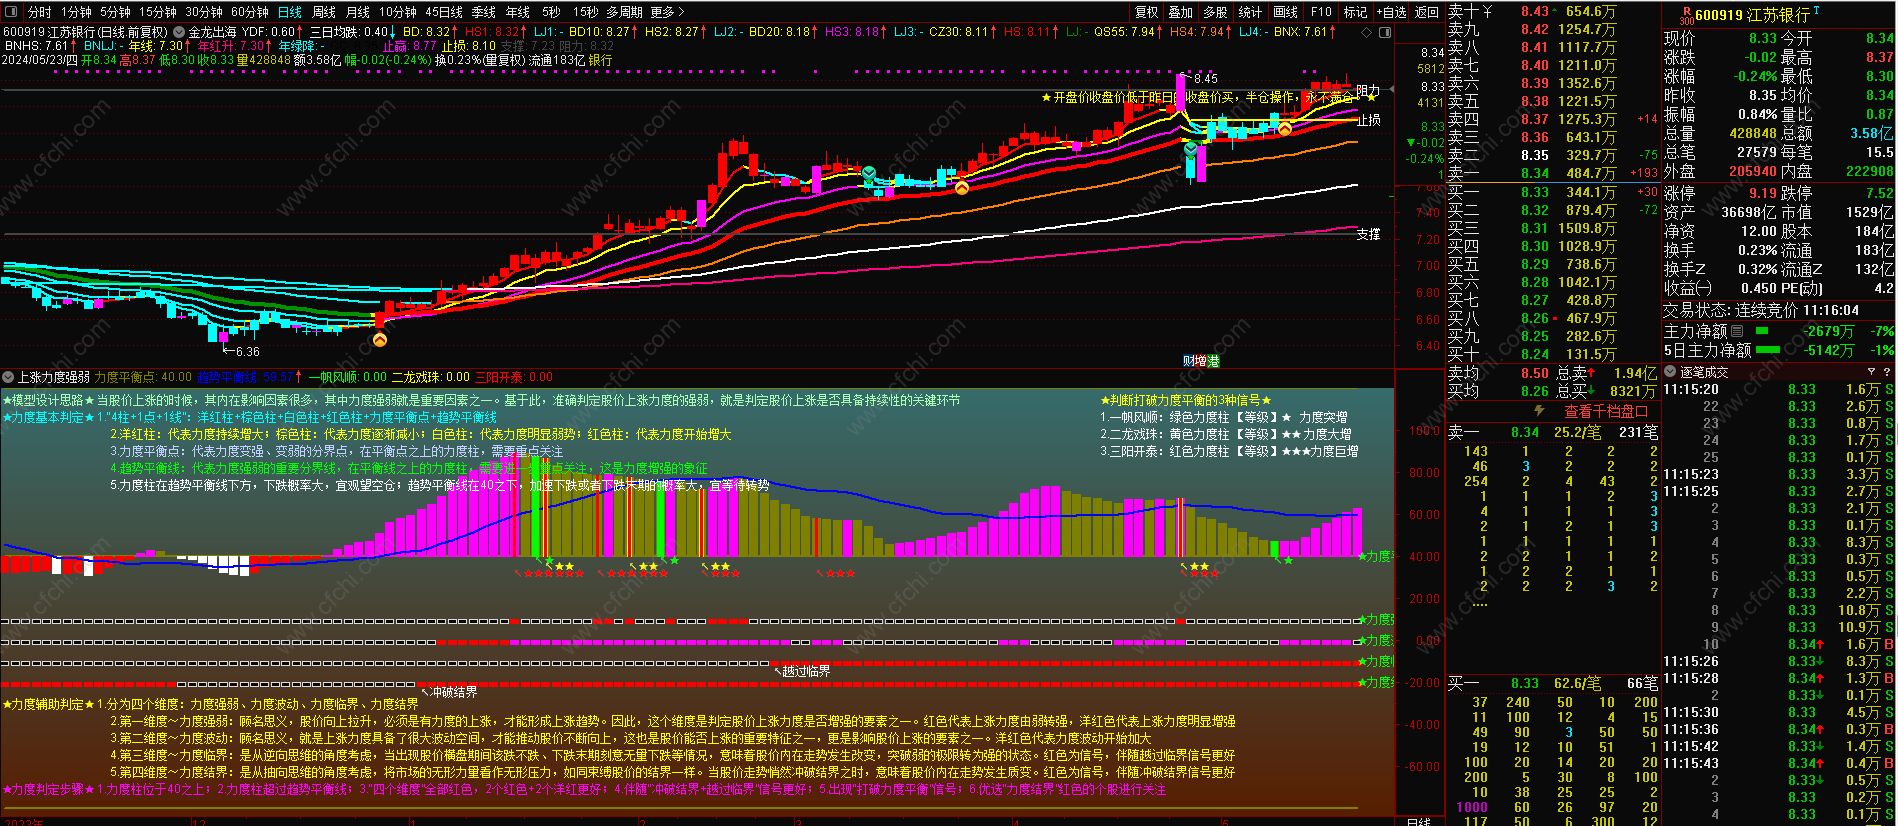Click the 力度平衡点: 40.00 label

pos(143,377)
